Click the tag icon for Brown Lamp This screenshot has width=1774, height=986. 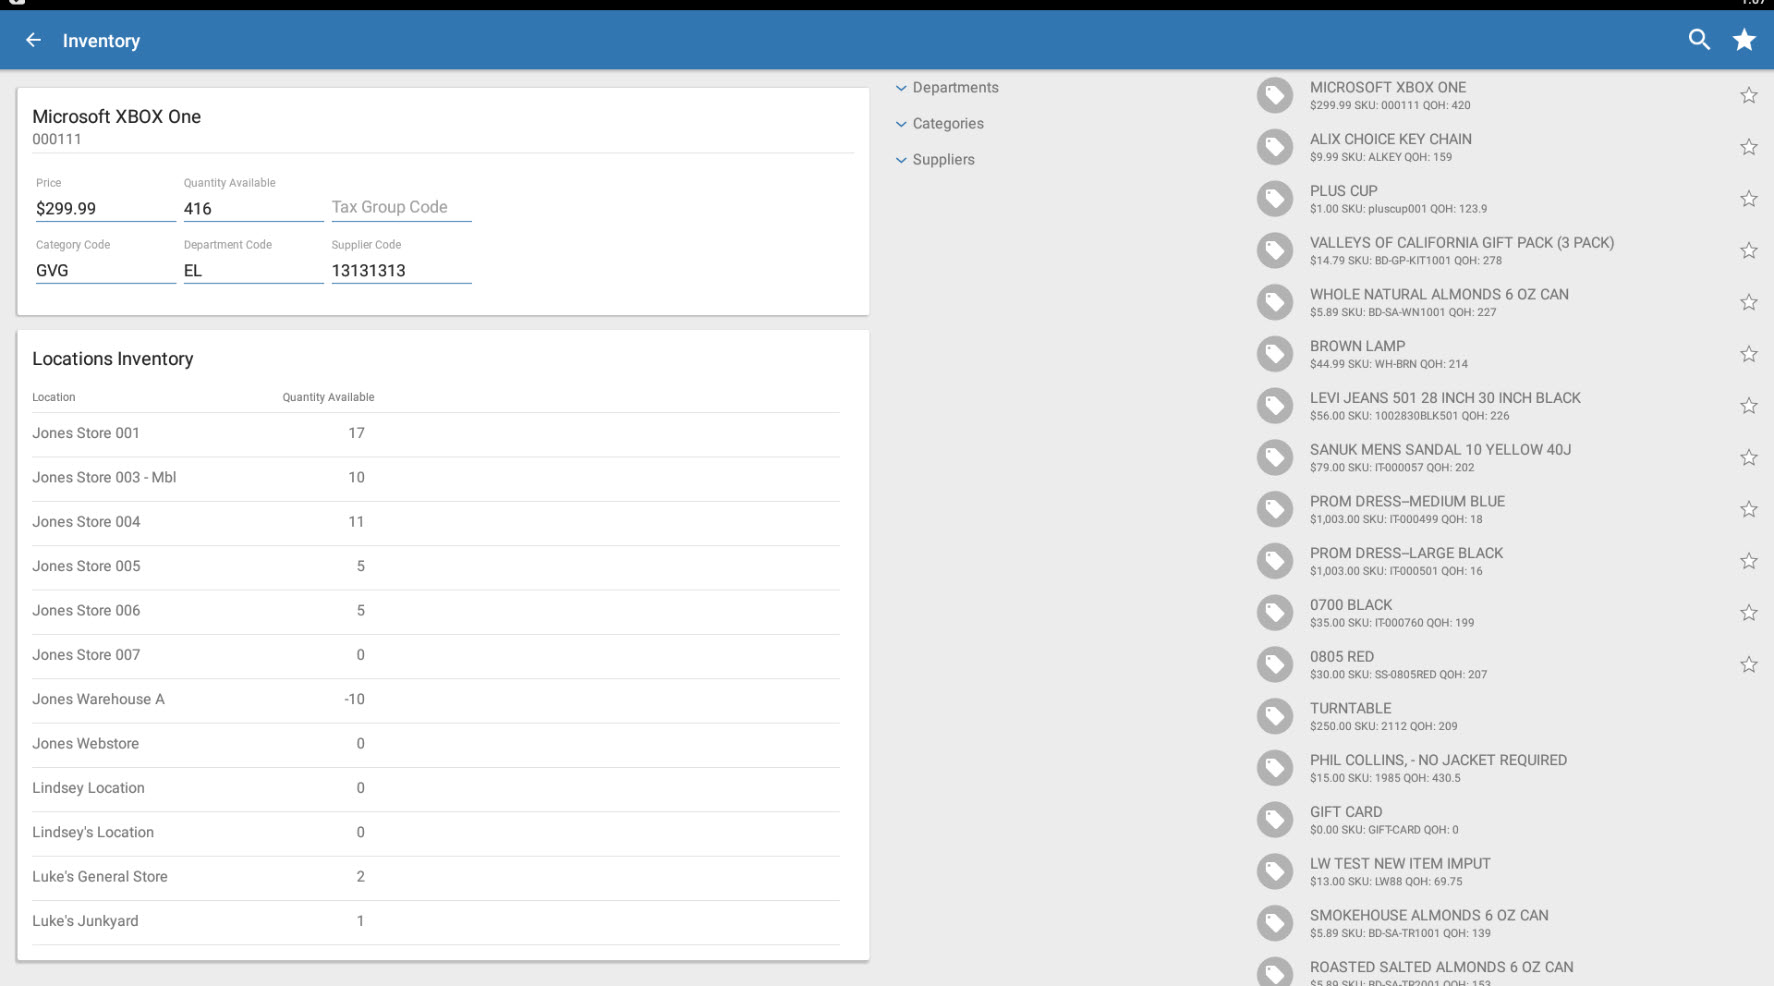click(1275, 354)
